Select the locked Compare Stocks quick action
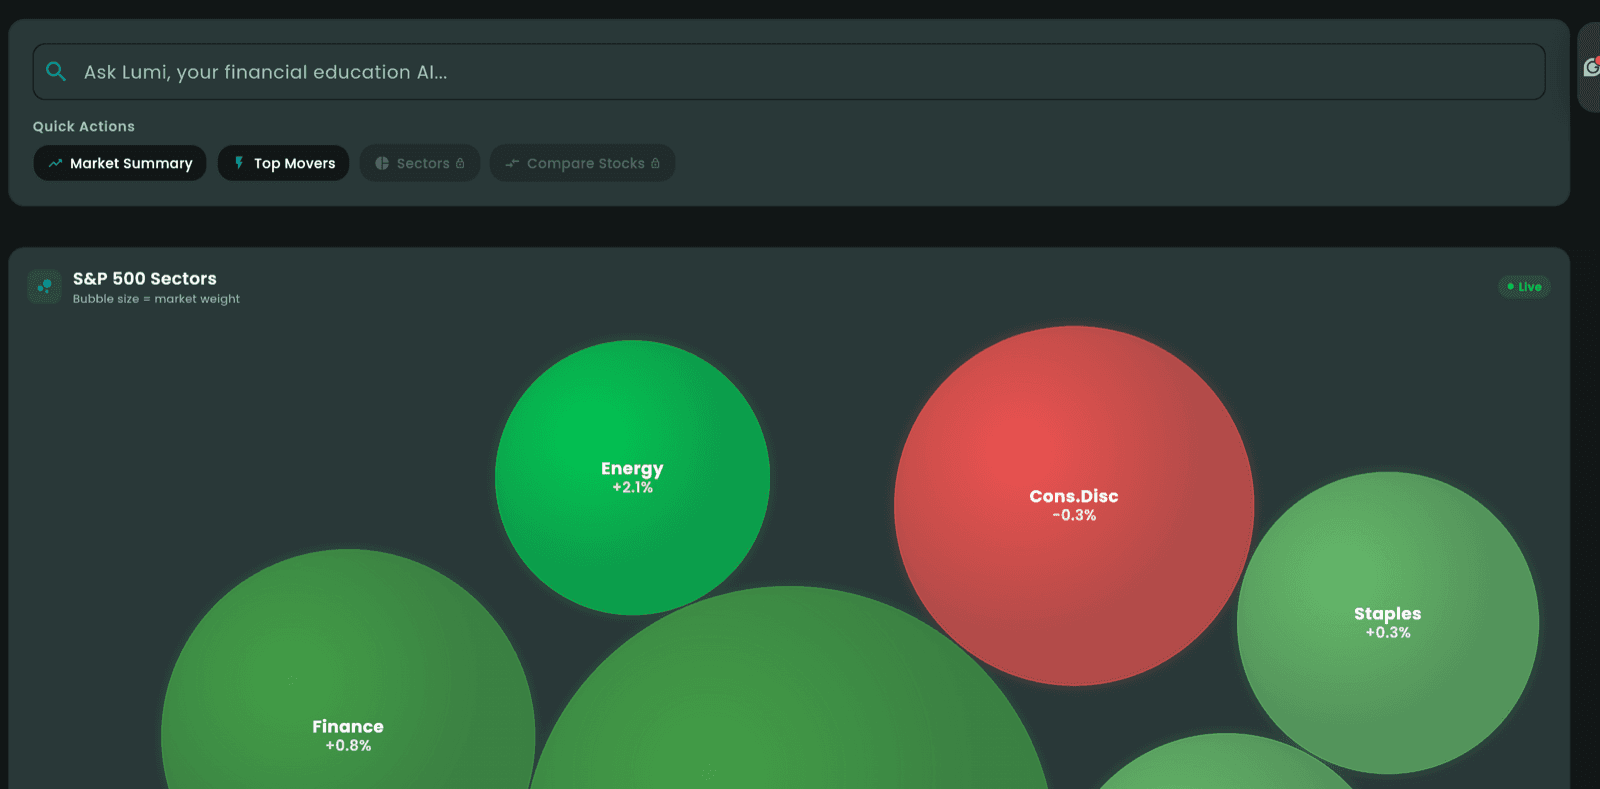This screenshot has height=789, width=1600. pyautogui.click(x=582, y=163)
